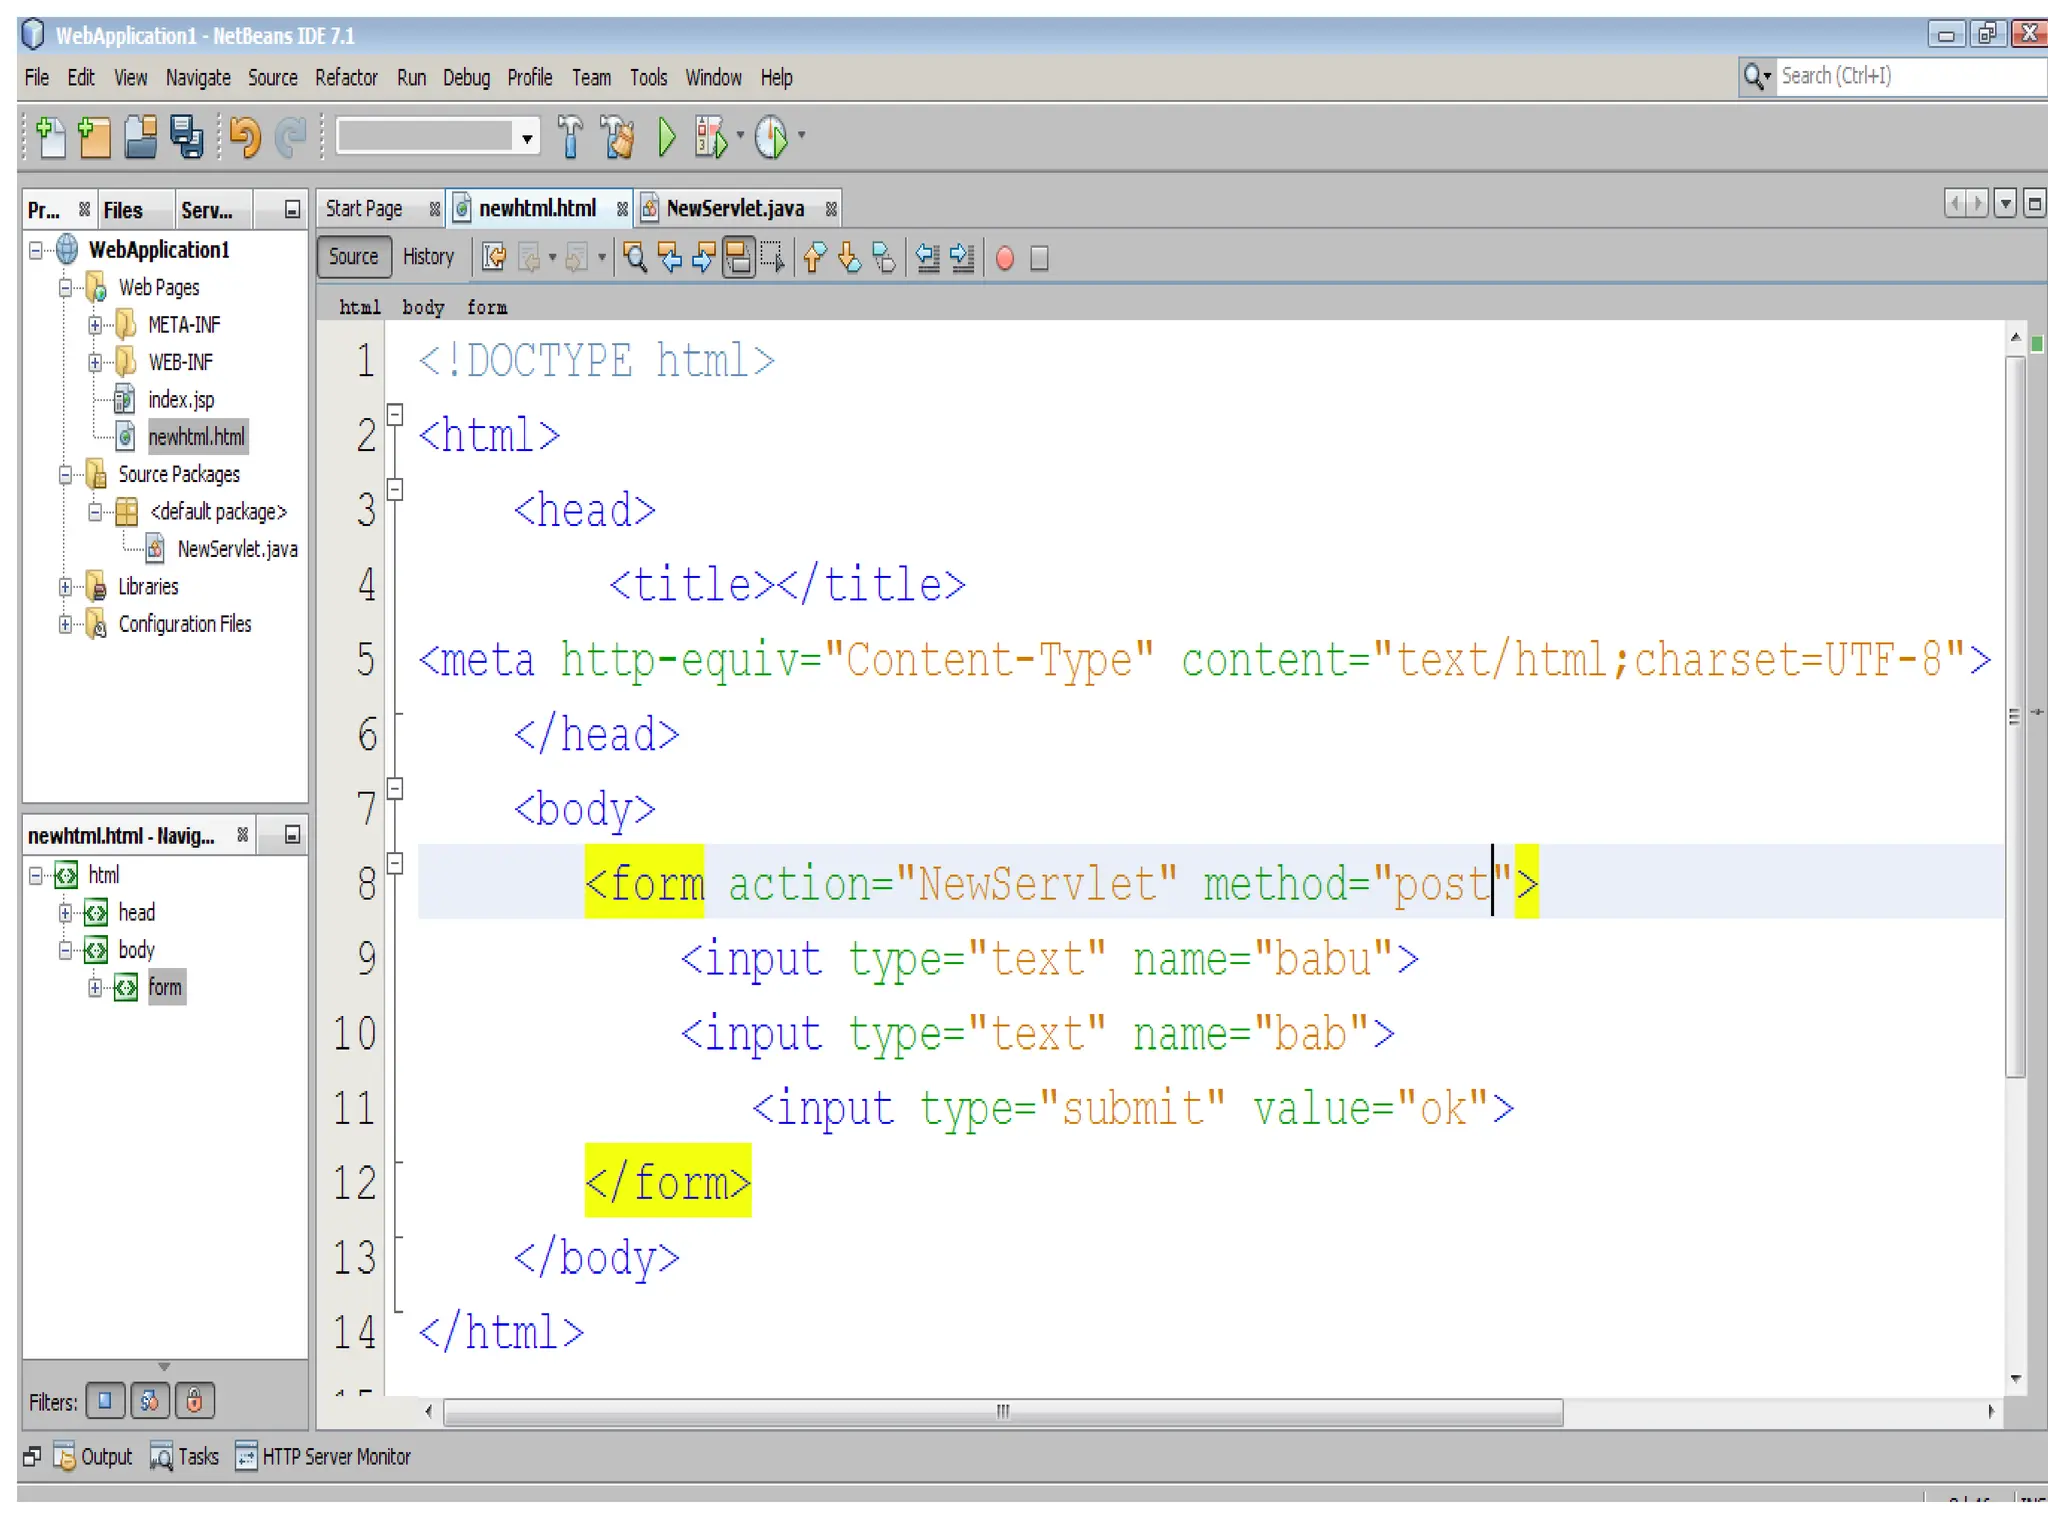Click the History view button
Viewport: 2048px width, 1536px height.
[x=428, y=257]
